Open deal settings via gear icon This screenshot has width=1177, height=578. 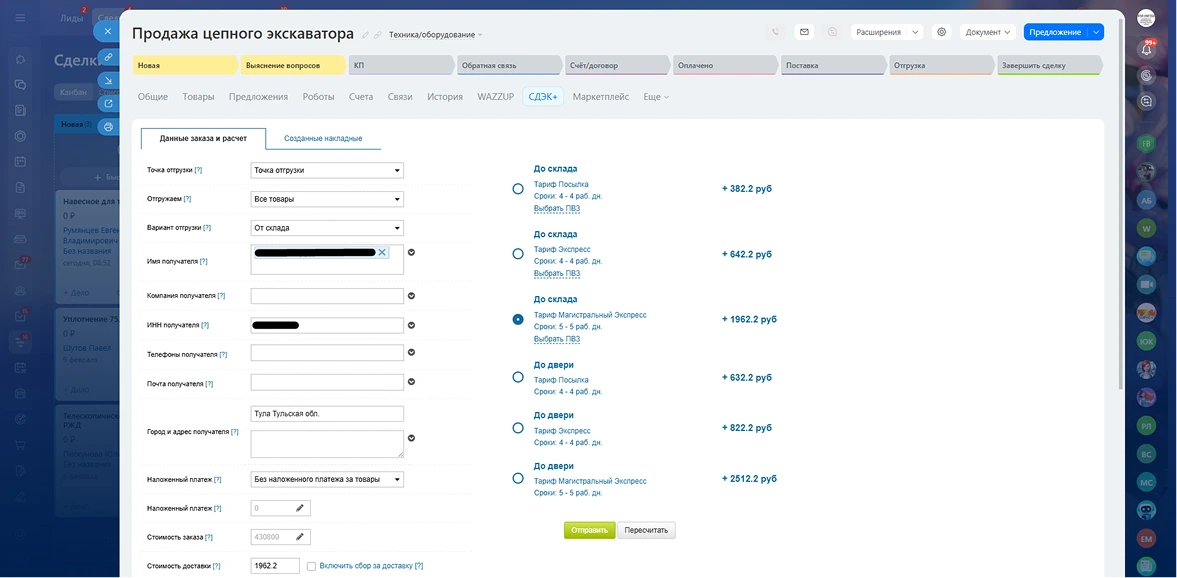(x=941, y=32)
